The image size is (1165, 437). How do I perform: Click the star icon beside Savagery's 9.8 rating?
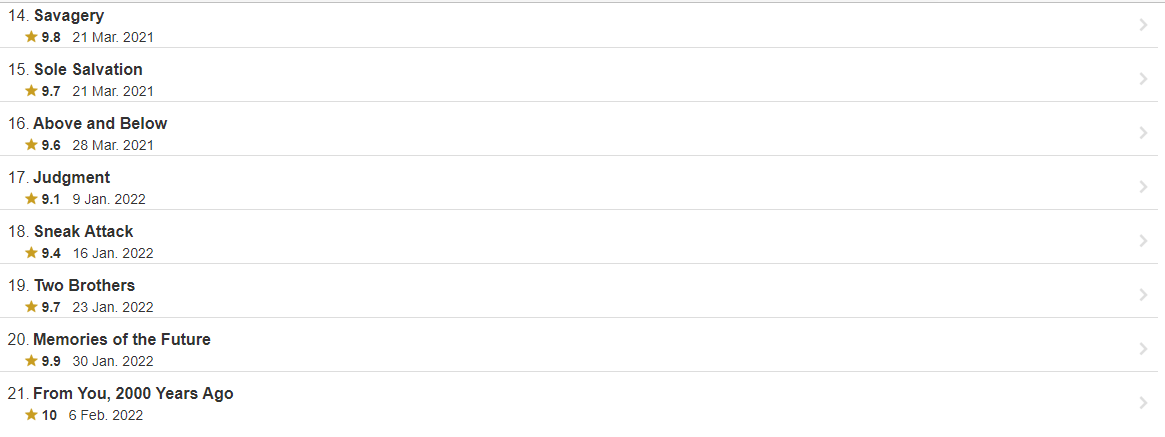[x=31, y=37]
